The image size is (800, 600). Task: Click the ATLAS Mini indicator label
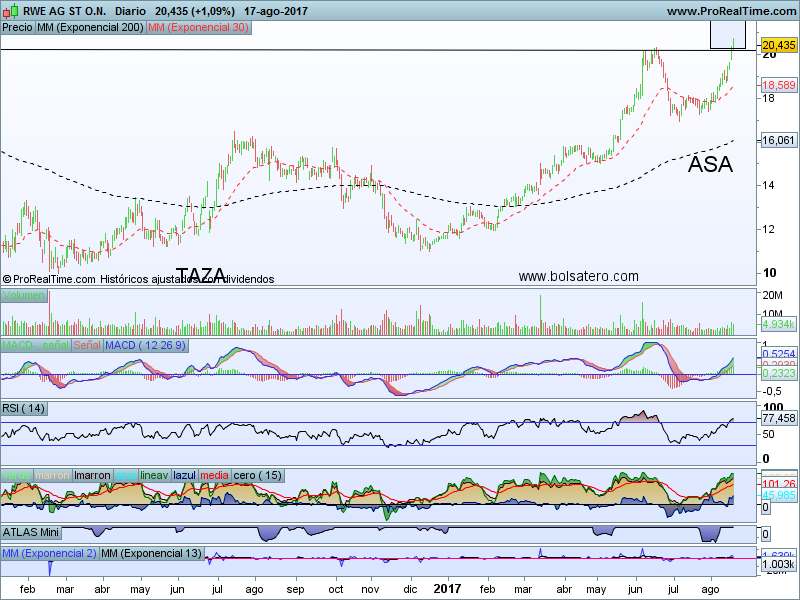tap(31, 532)
